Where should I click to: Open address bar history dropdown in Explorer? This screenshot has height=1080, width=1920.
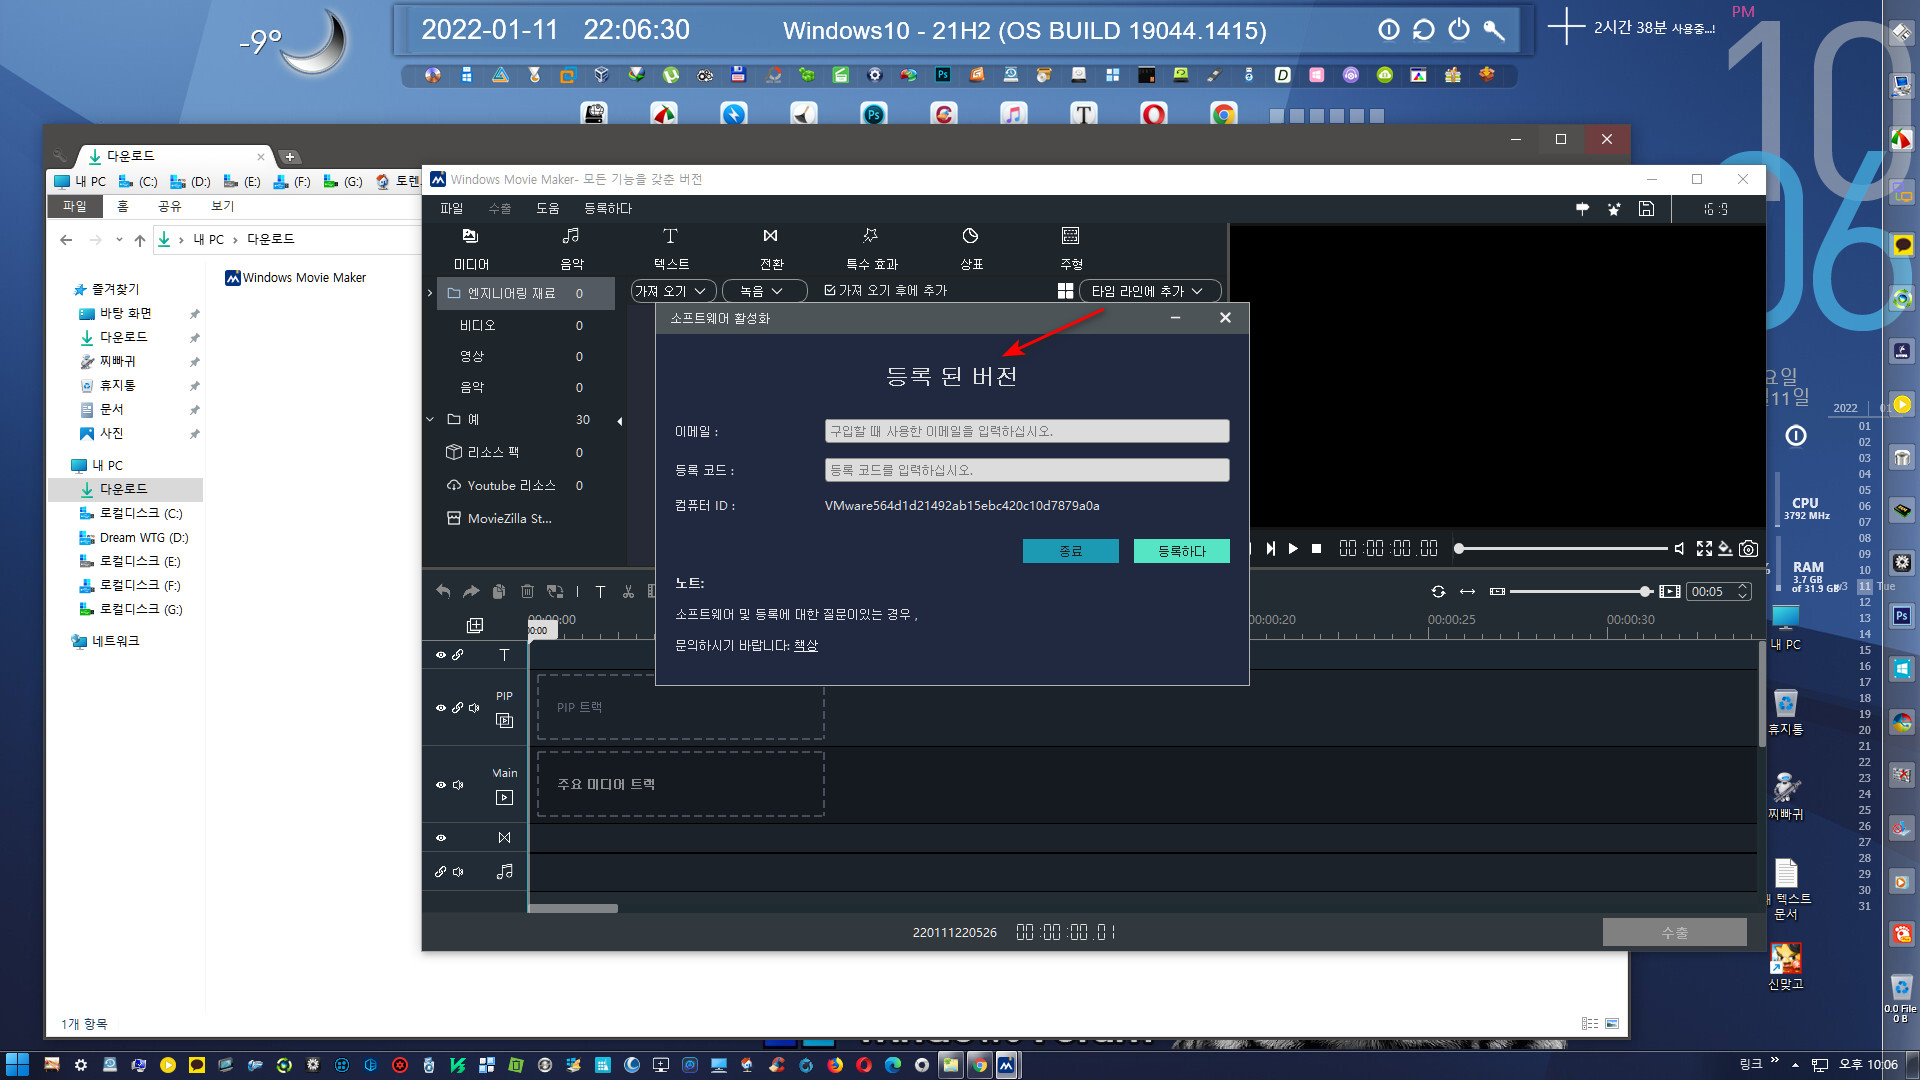119,240
